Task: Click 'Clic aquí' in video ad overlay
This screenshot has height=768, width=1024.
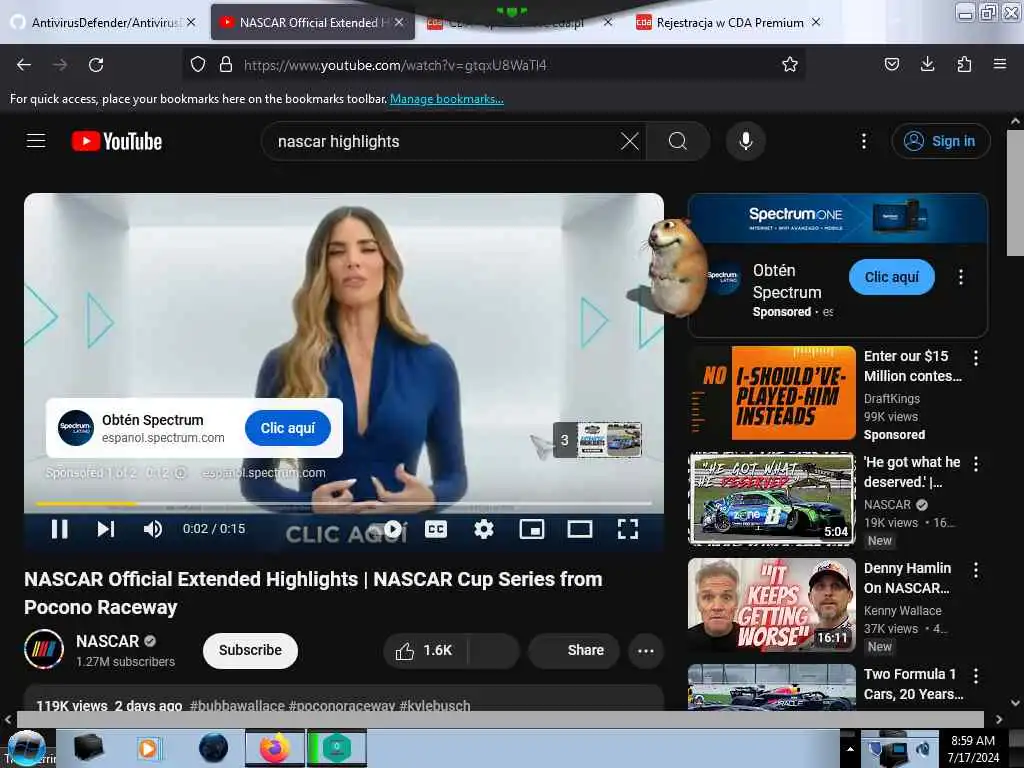Action: click(288, 428)
